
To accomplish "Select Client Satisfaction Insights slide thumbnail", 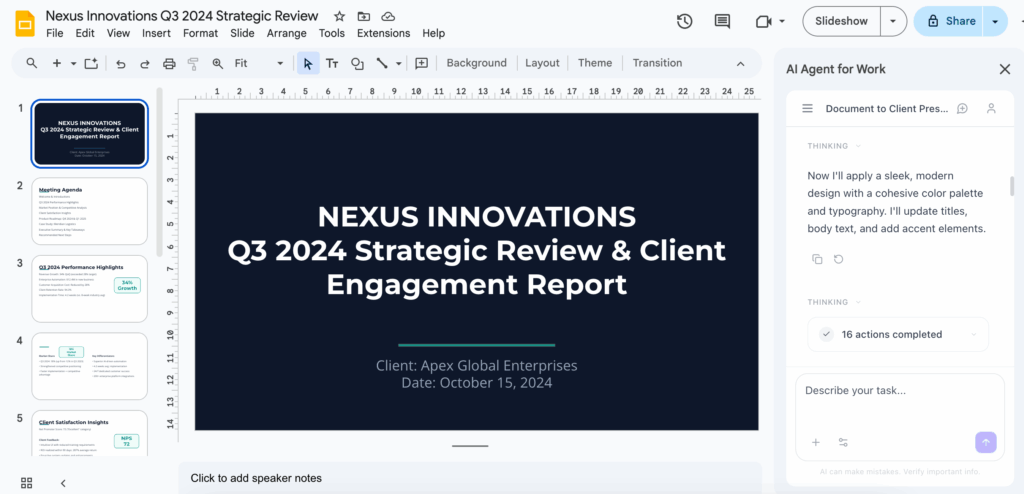I will [x=89, y=433].
